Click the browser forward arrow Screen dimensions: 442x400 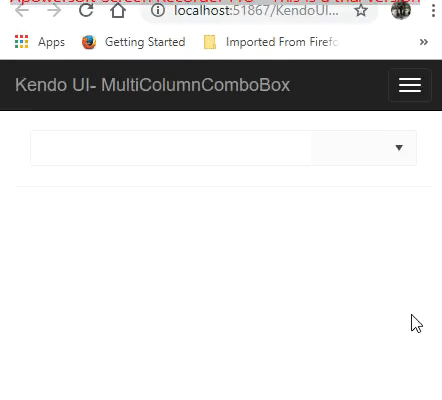[x=54, y=10]
